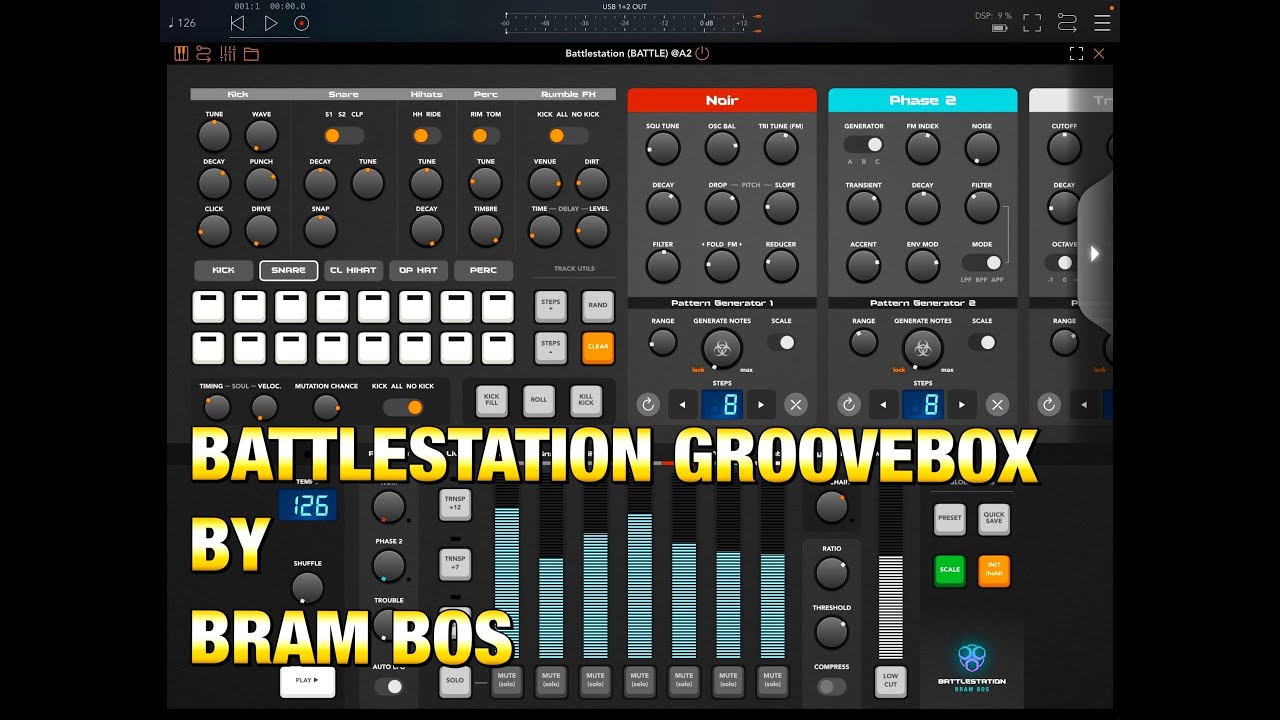The width and height of the screenshot is (1280, 720).
Task: Click Pattern Generator 1 regenerate circular arrow
Action: click(648, 404)
